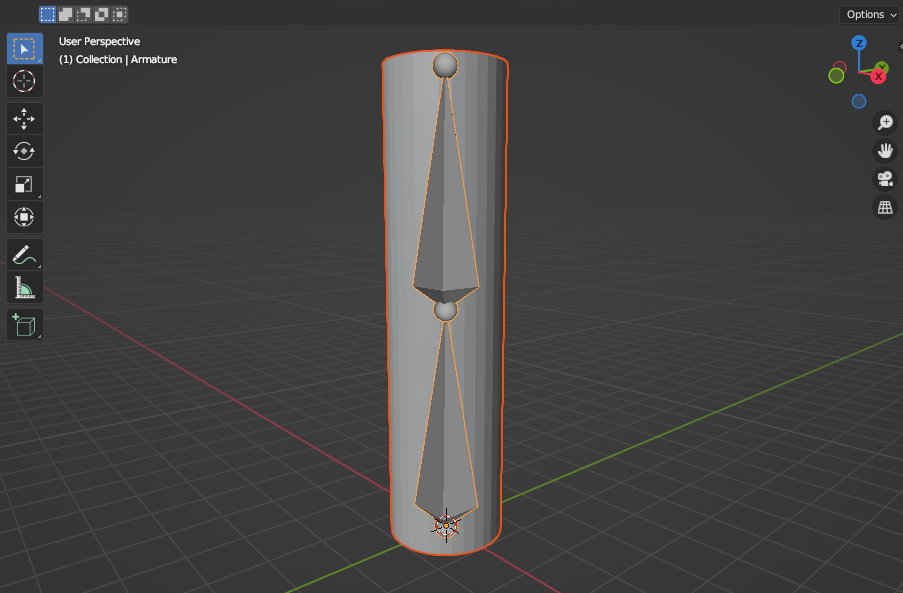Toggle the camera view
Screen dimensions: 903x593
(x=885, y=178)
